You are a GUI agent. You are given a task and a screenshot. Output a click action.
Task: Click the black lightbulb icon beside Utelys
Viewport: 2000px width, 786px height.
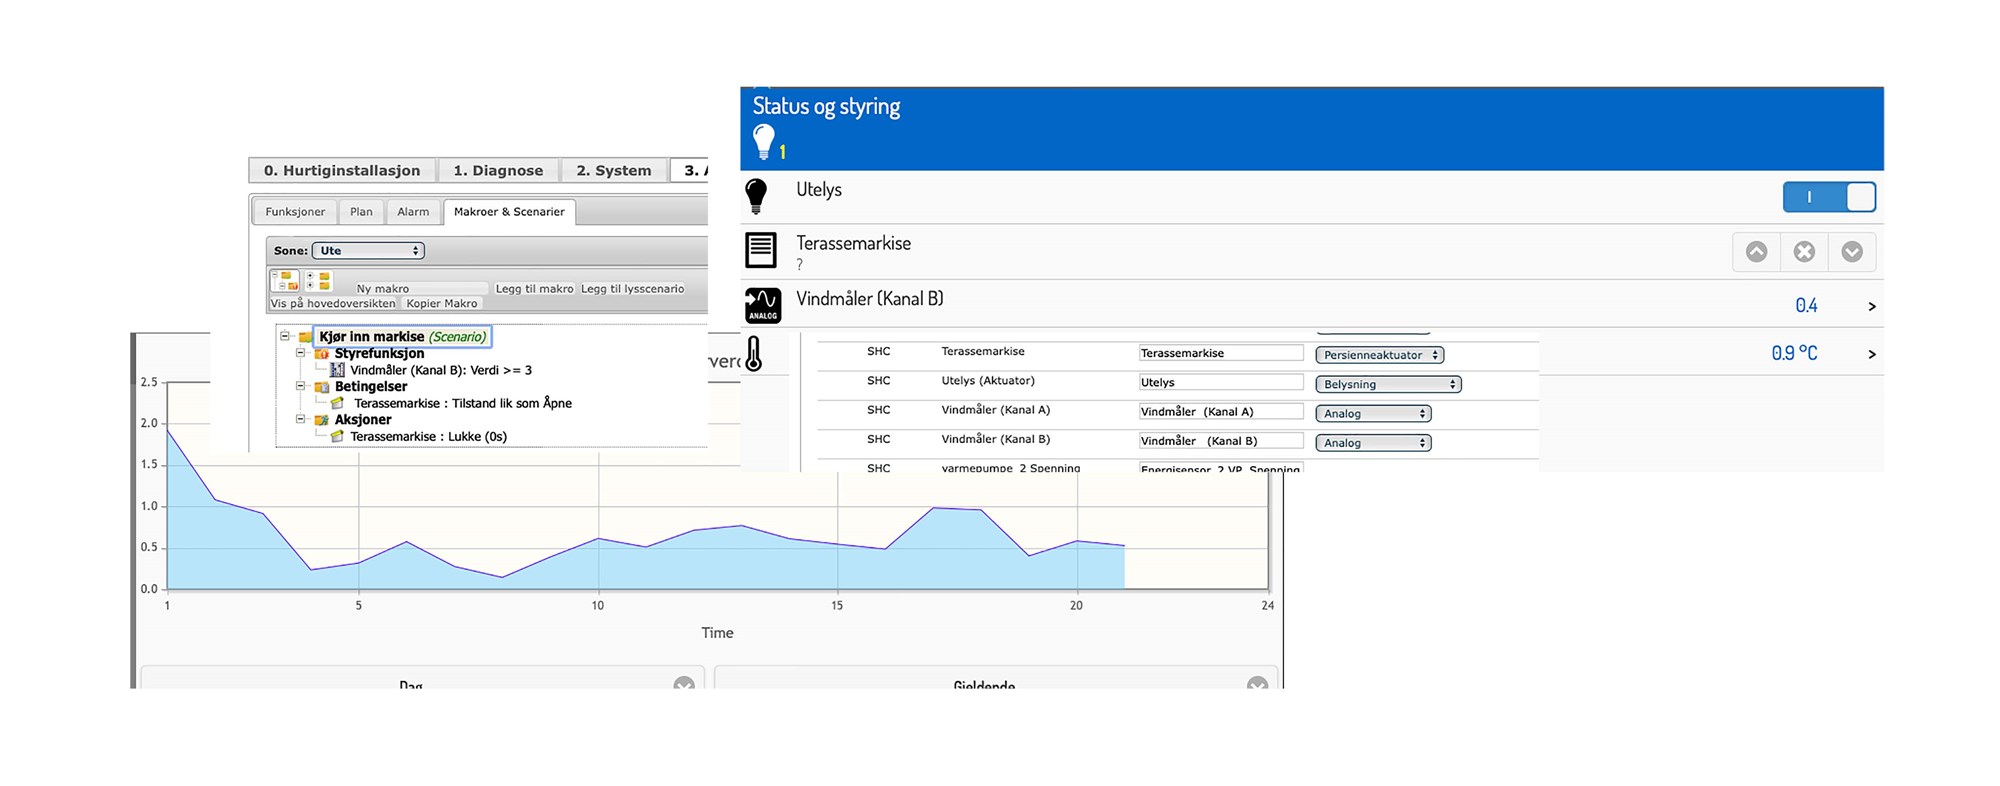point(757,196)
